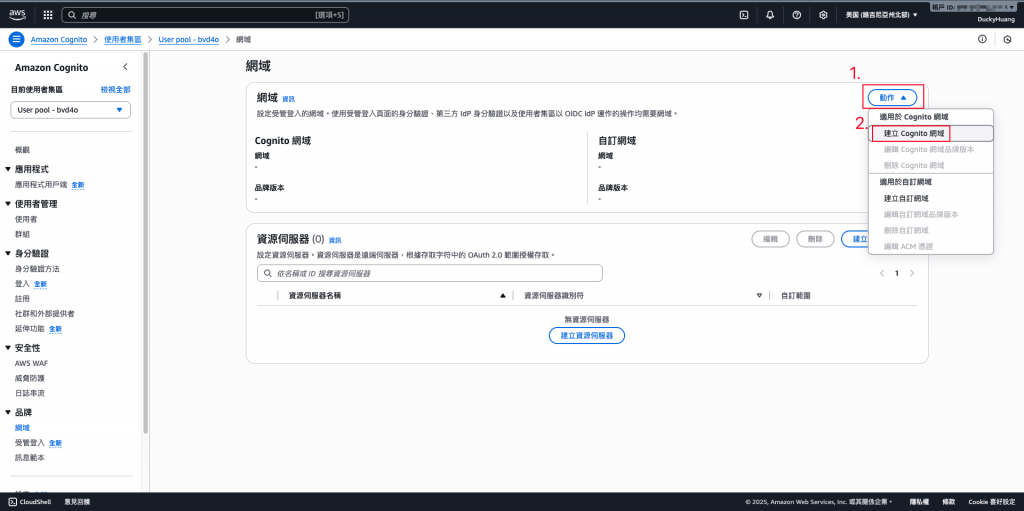Collapse the 應用程式 sidebar section

pyautogui.click(x=8, y=169)
